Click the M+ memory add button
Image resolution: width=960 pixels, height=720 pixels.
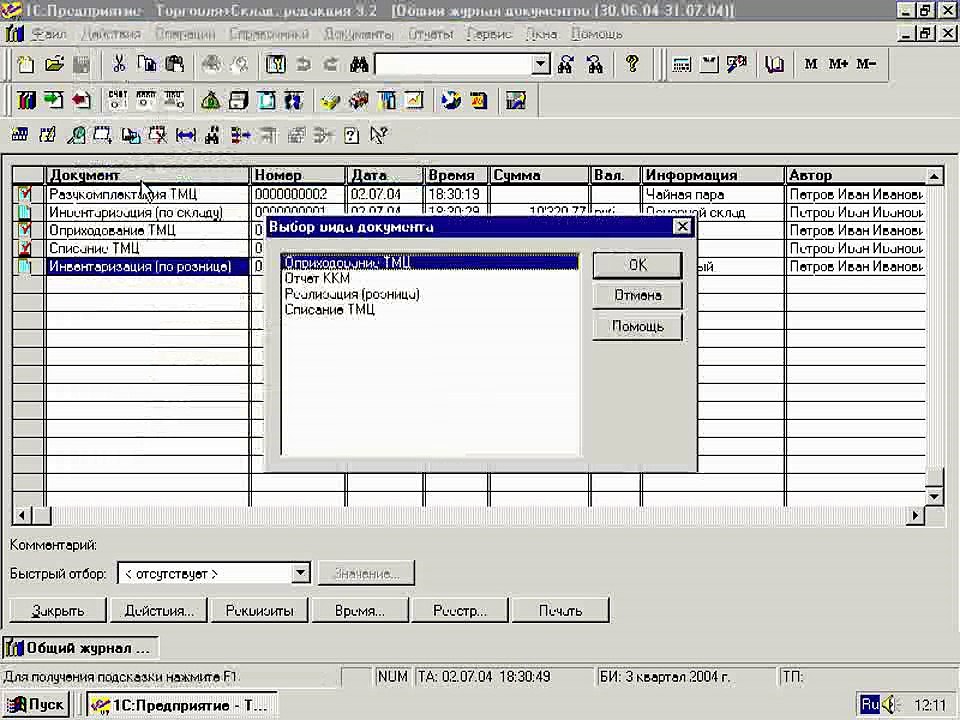coord(838,64)
